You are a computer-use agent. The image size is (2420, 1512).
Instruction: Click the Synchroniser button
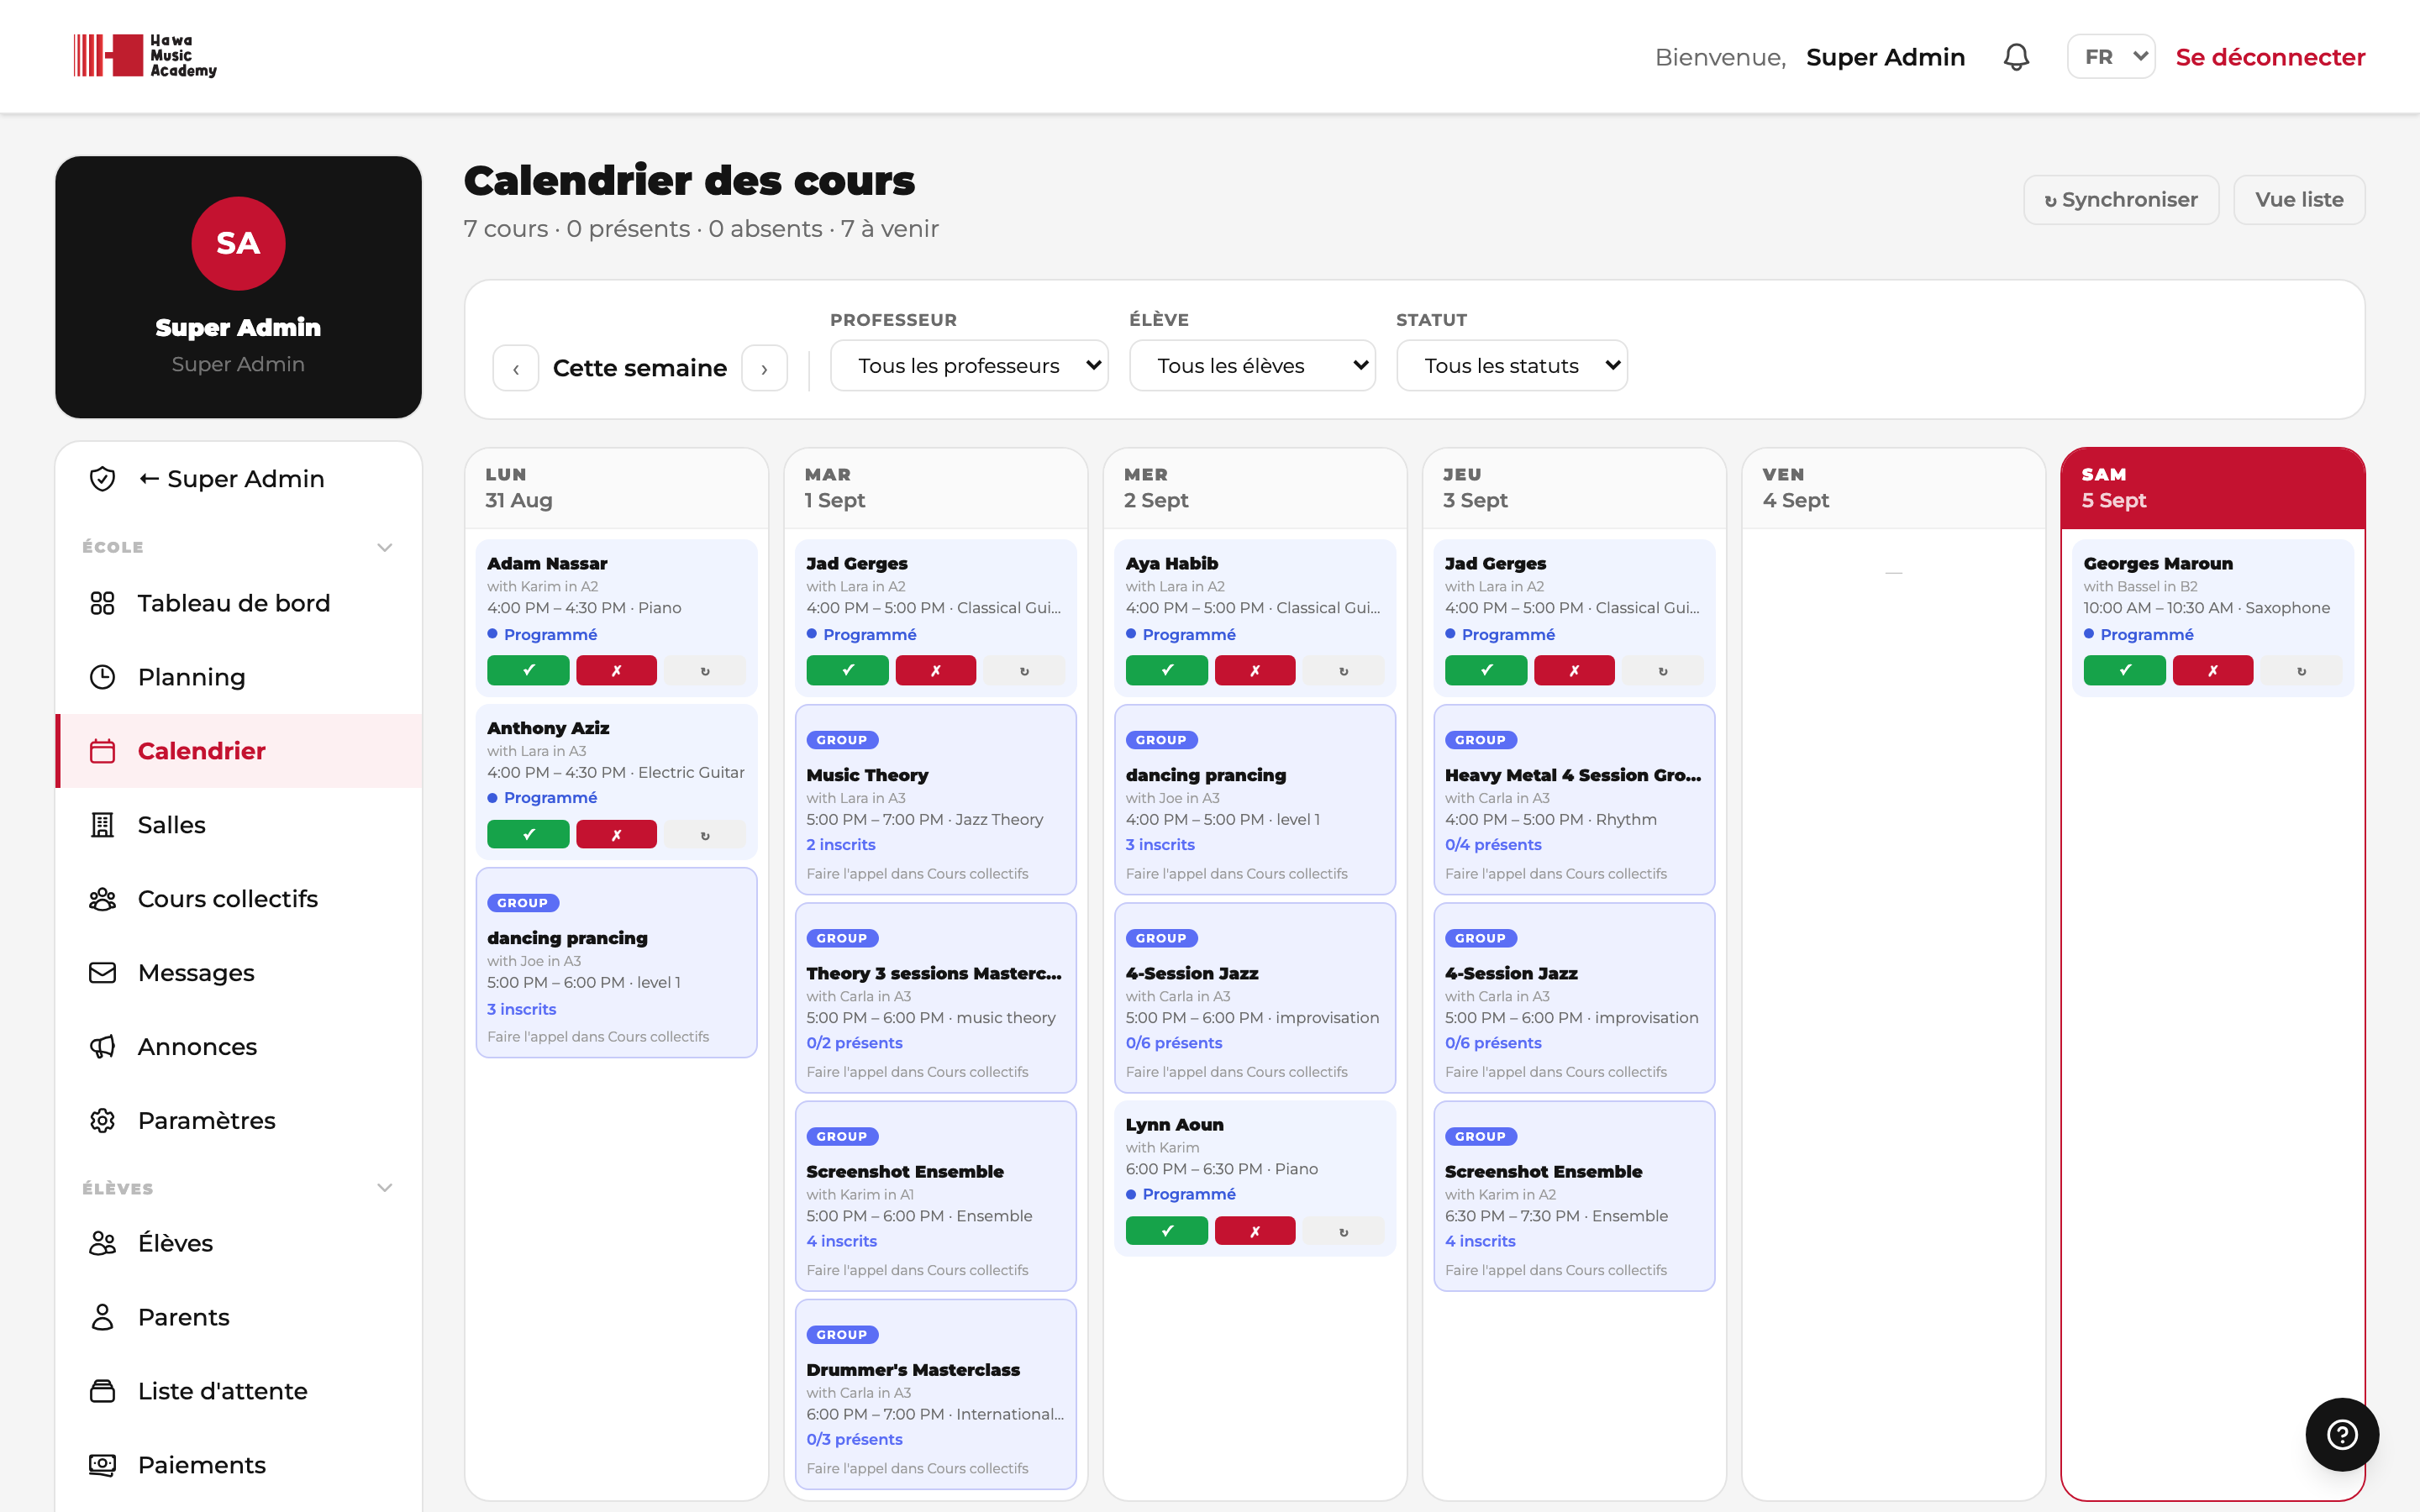tap(2121, 200)
